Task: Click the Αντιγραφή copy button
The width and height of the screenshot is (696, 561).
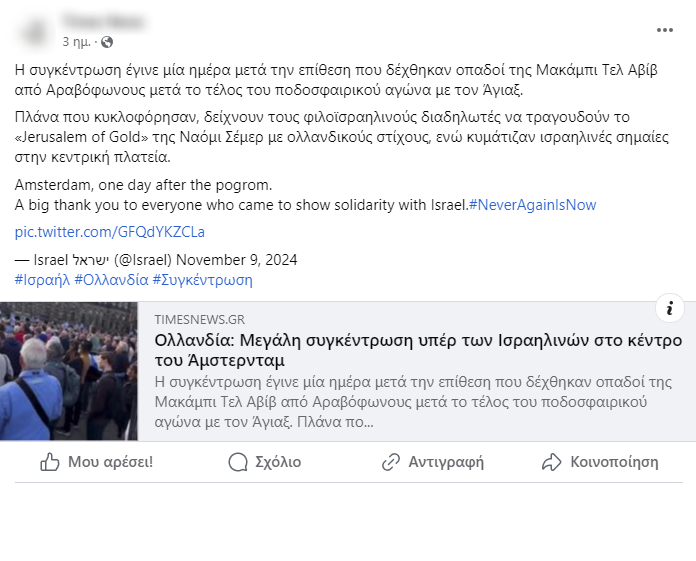Action: tap(433, 462)
